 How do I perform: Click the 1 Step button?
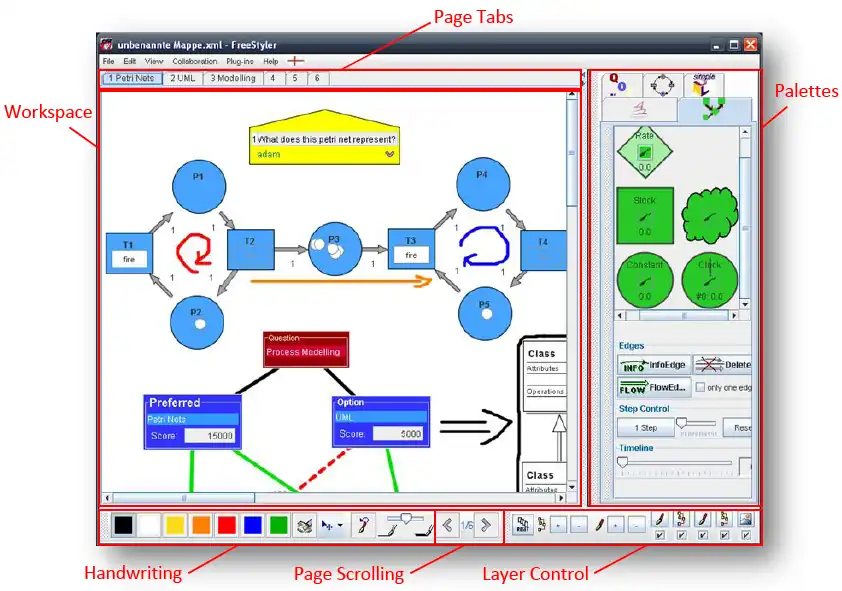tap(645, 427)
